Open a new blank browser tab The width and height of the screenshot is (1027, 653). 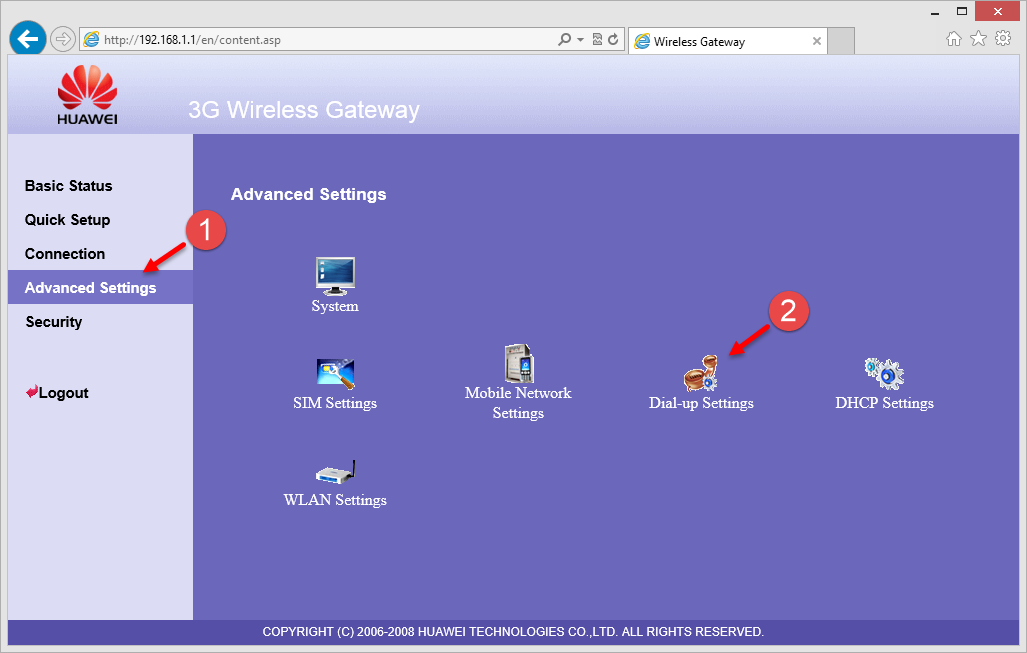pos(841,41)
